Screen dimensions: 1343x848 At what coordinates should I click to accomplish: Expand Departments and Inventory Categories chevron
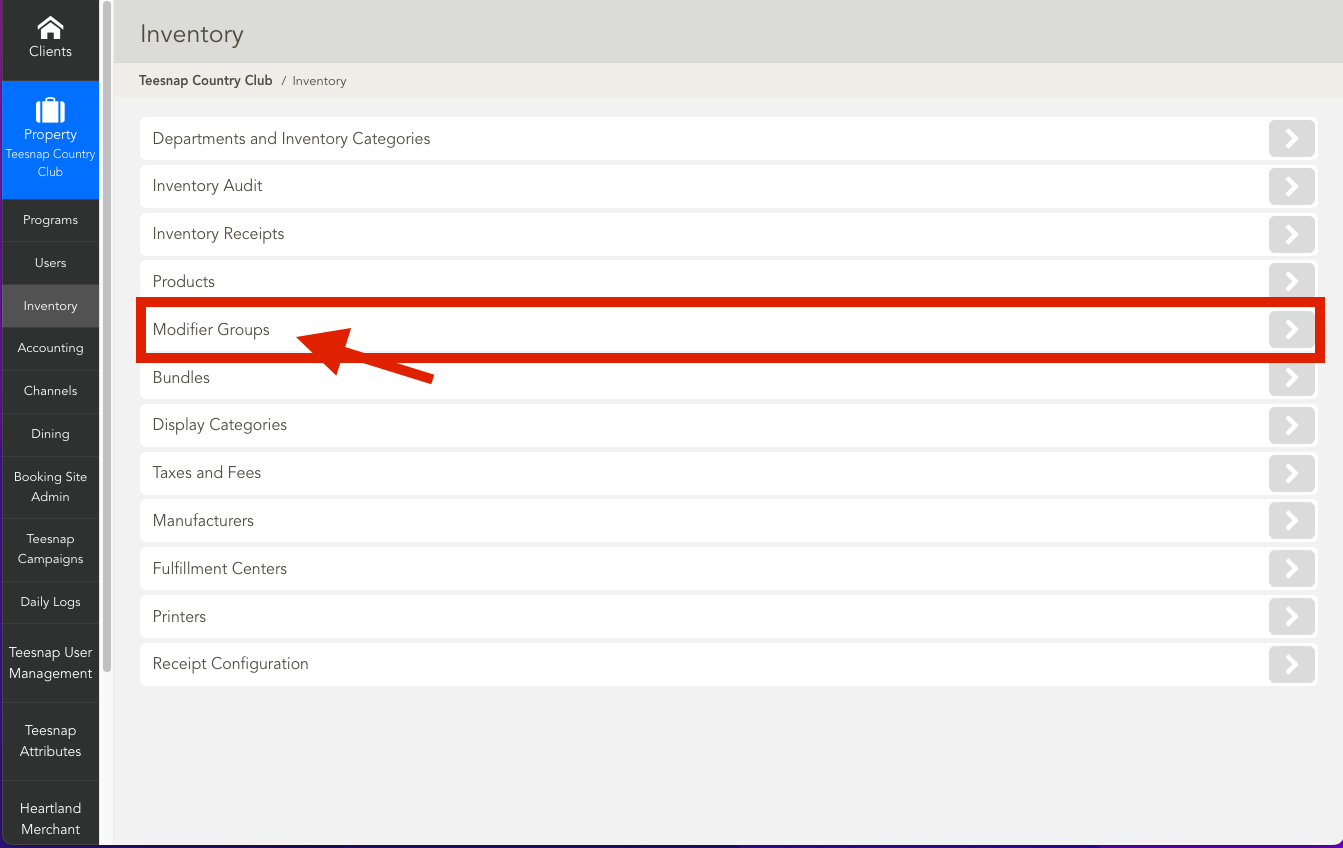click(x=1291, y=139)
